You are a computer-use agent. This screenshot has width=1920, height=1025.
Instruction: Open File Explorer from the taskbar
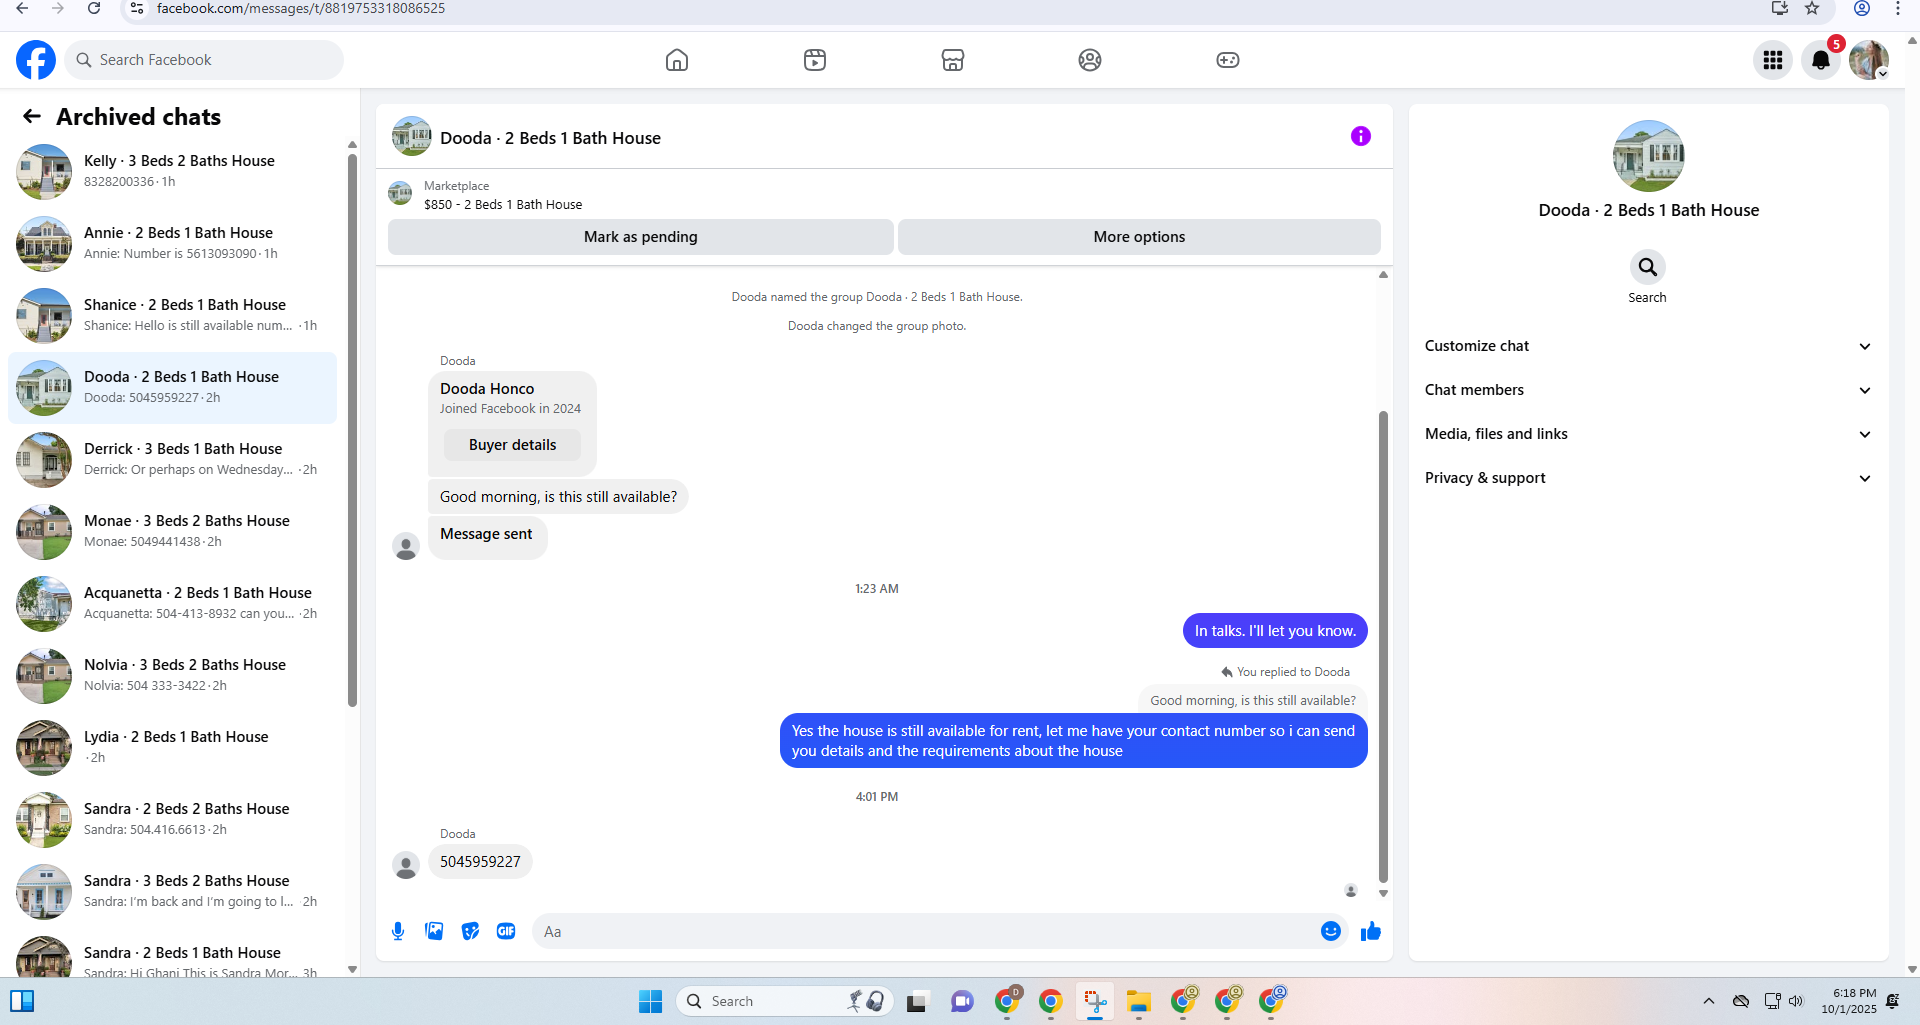pos(1139,1001)
